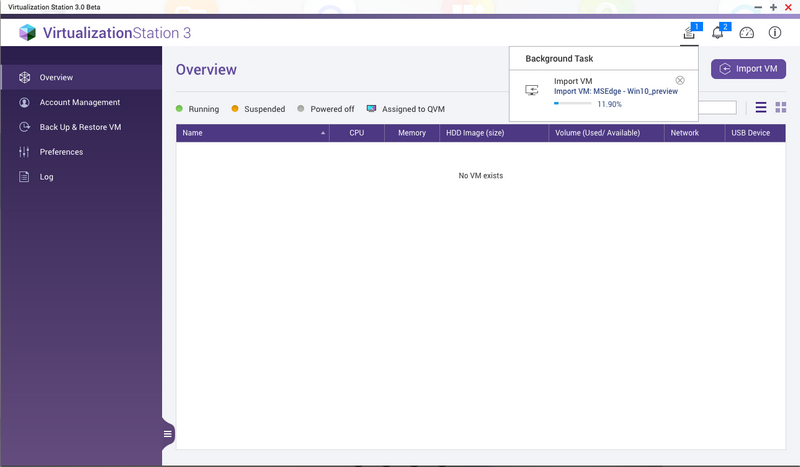Open Back Up & Restore VM

(80, 127)
